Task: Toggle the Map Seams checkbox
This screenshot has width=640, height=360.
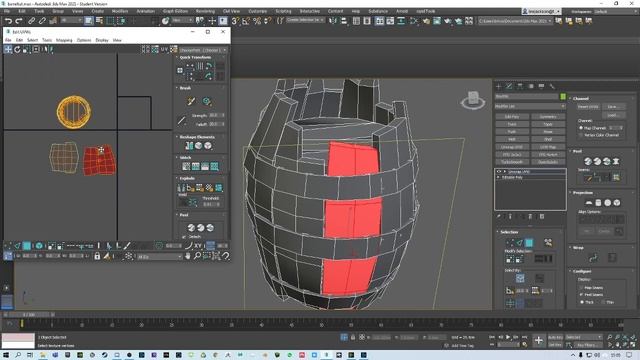Action: [x=581, y=288]
